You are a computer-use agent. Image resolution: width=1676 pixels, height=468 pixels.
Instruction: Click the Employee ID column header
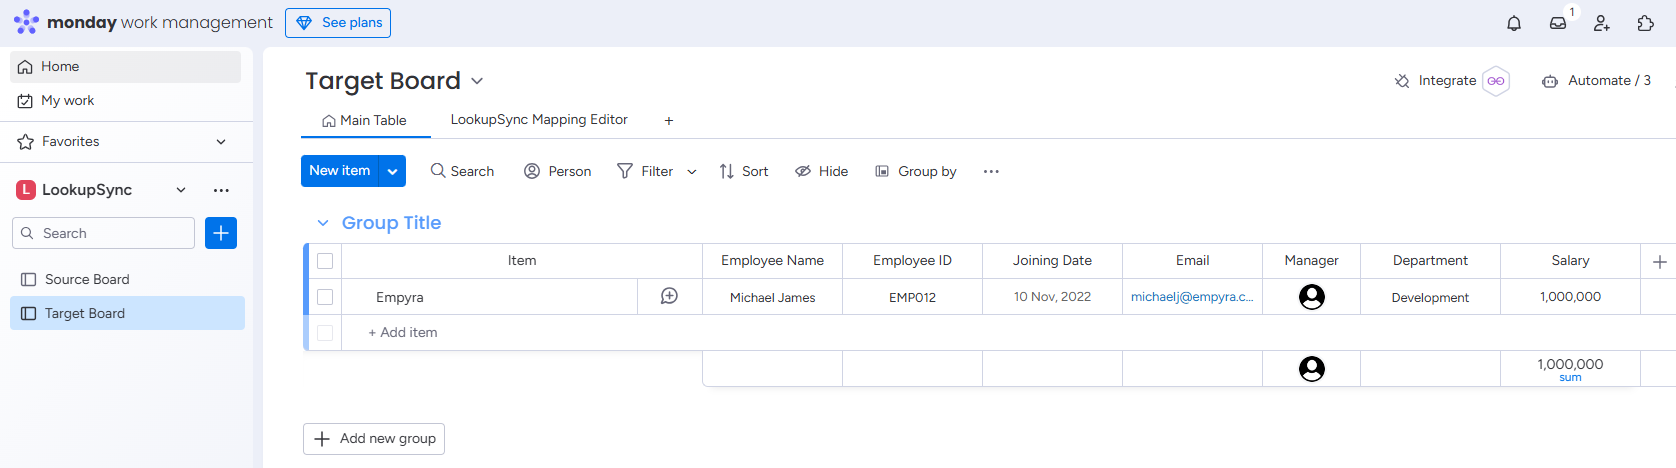pos(913,261)
